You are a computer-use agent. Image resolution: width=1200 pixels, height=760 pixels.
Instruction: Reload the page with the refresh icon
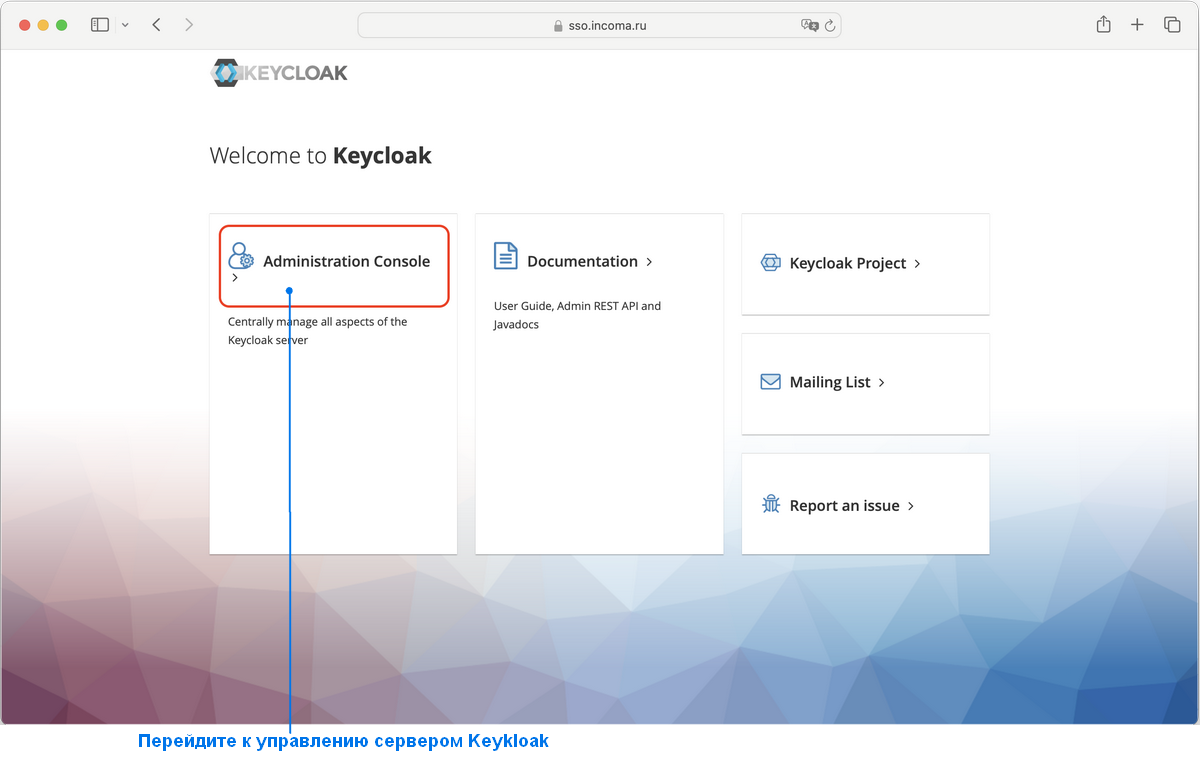click(x=831, y=25)
